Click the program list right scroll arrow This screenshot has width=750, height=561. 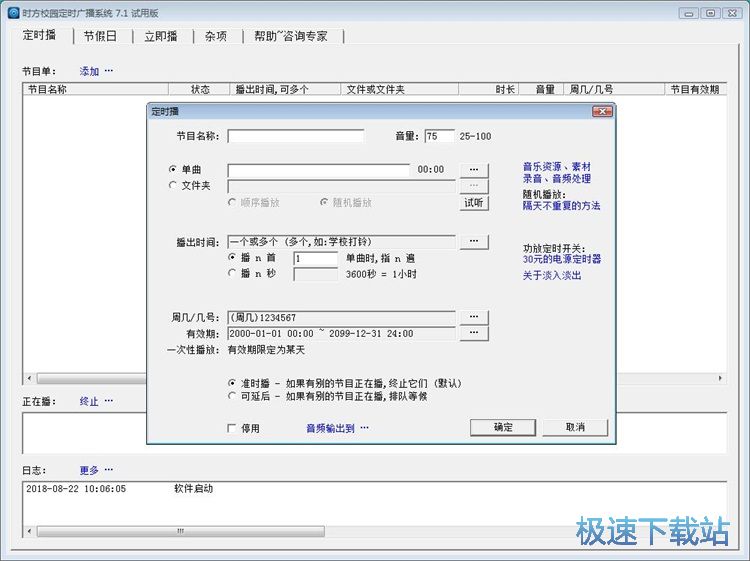click(x=720, y=378)
